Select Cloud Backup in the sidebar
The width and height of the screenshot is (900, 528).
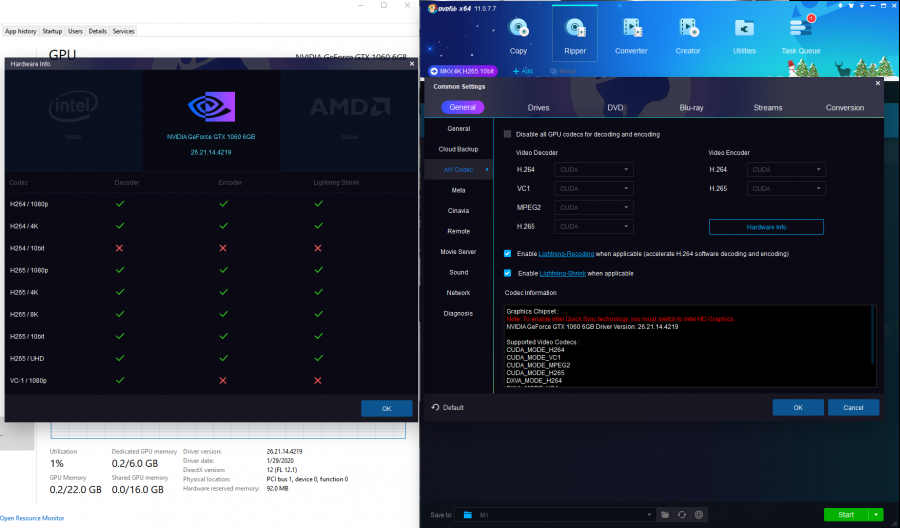click(459, 149)
